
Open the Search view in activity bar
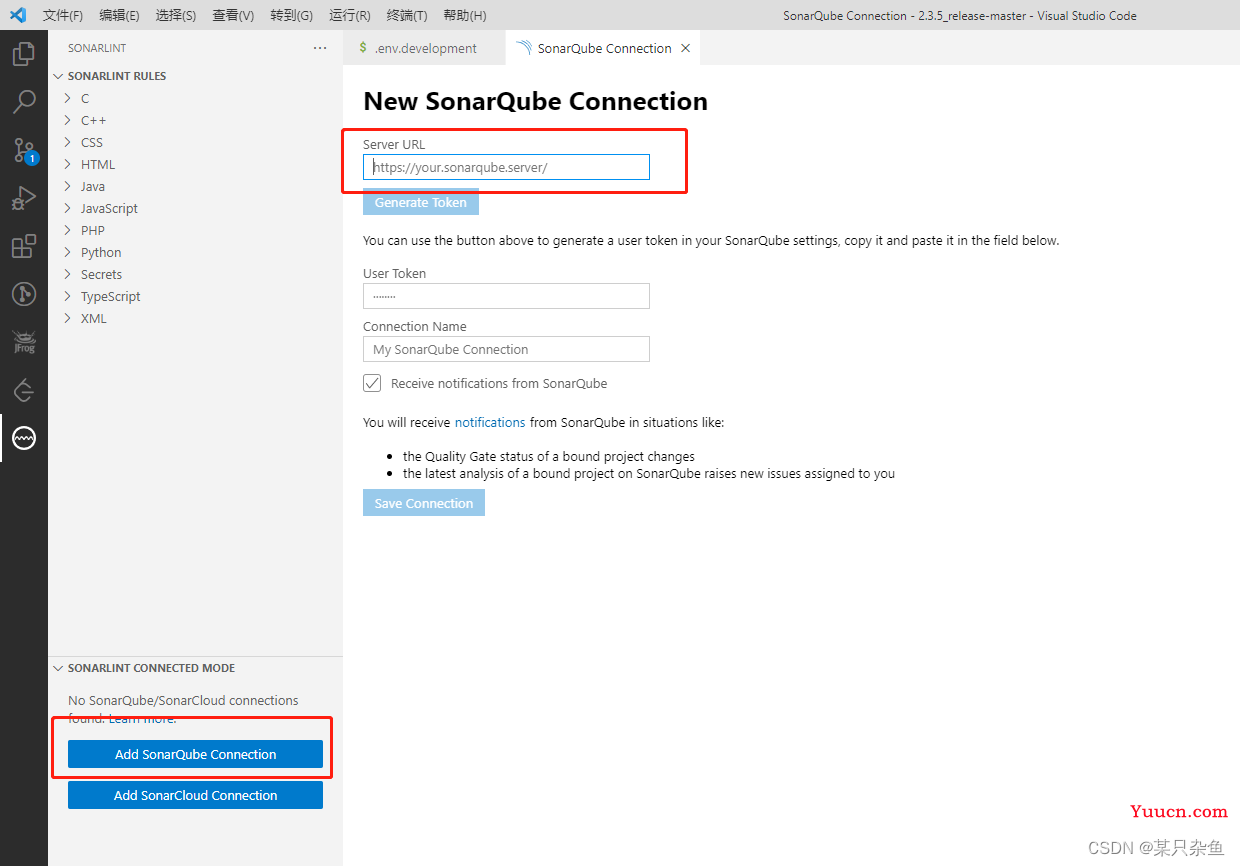click(24, 101)
